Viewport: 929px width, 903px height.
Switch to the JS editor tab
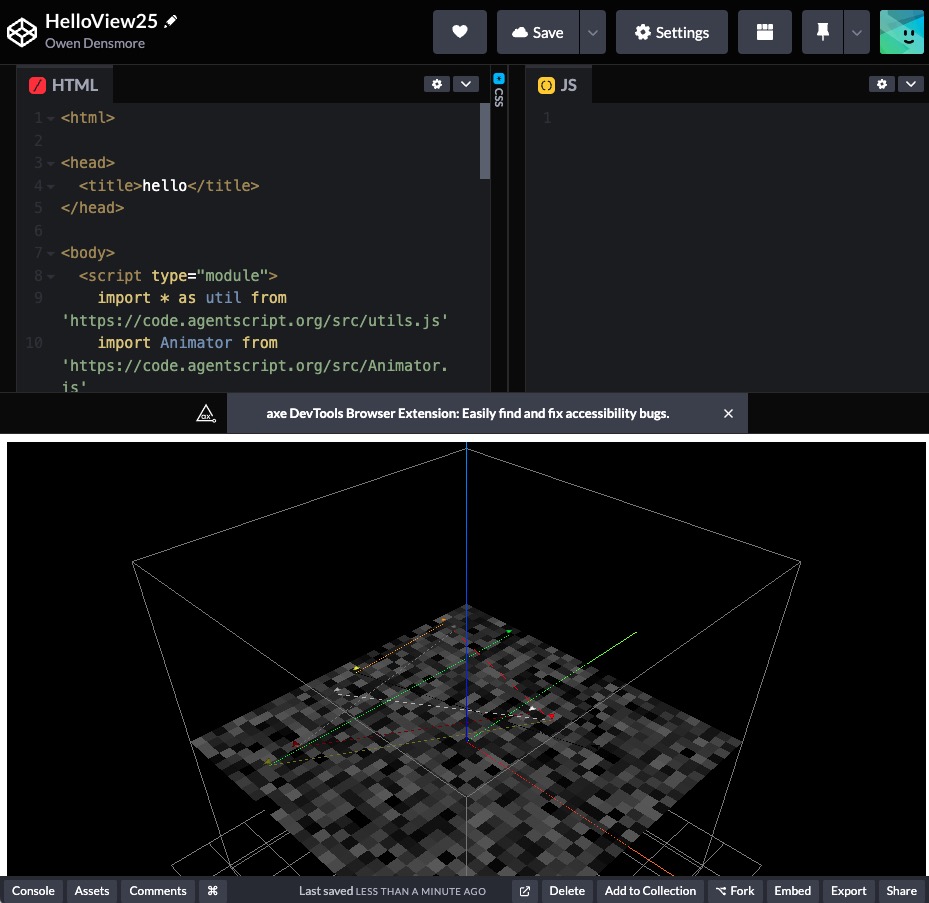coord(558,85)
